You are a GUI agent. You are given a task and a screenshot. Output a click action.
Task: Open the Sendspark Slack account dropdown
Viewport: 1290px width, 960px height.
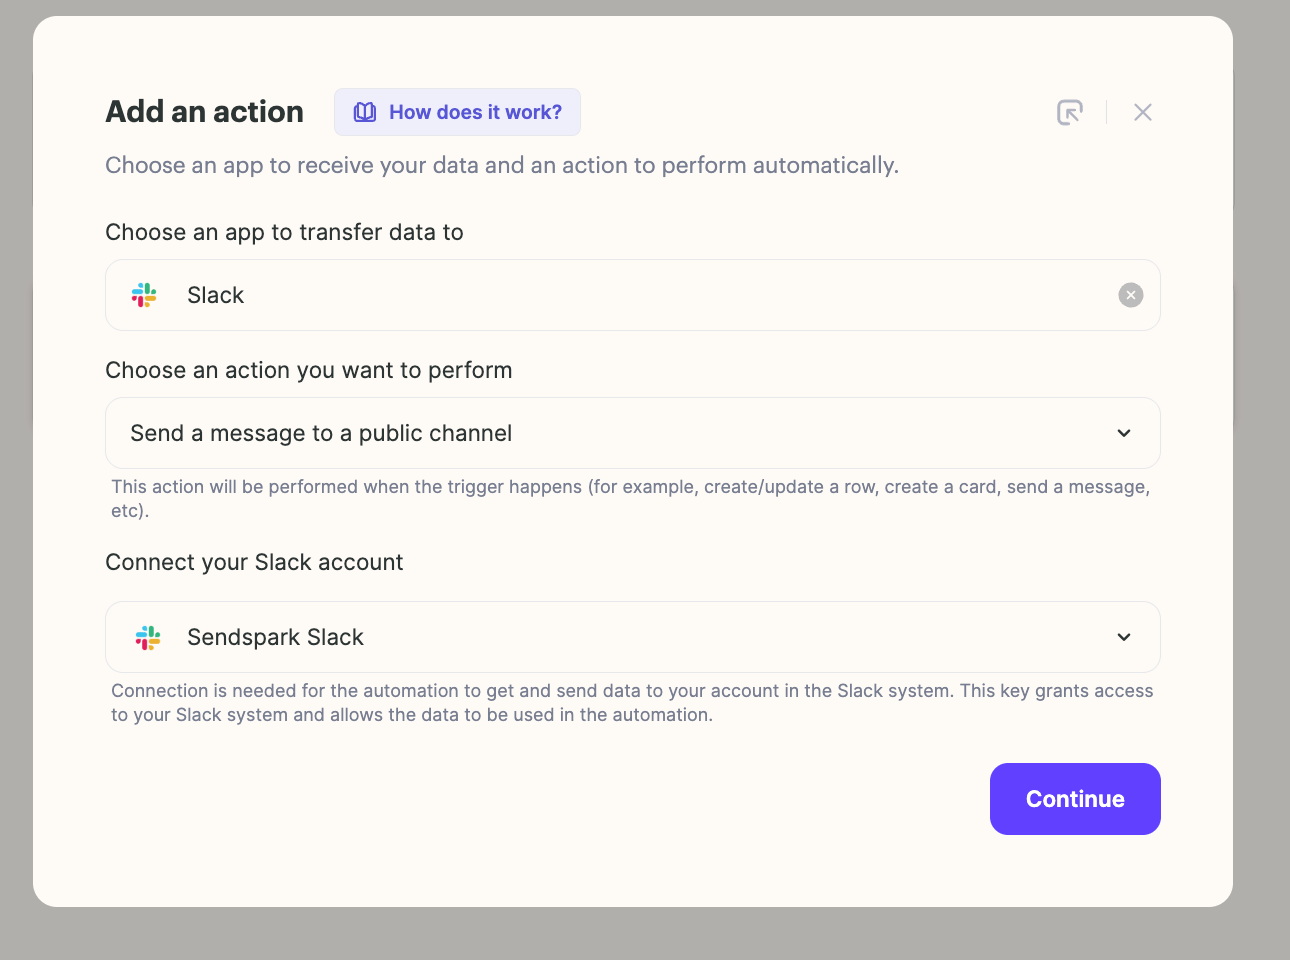pos(633,637)
